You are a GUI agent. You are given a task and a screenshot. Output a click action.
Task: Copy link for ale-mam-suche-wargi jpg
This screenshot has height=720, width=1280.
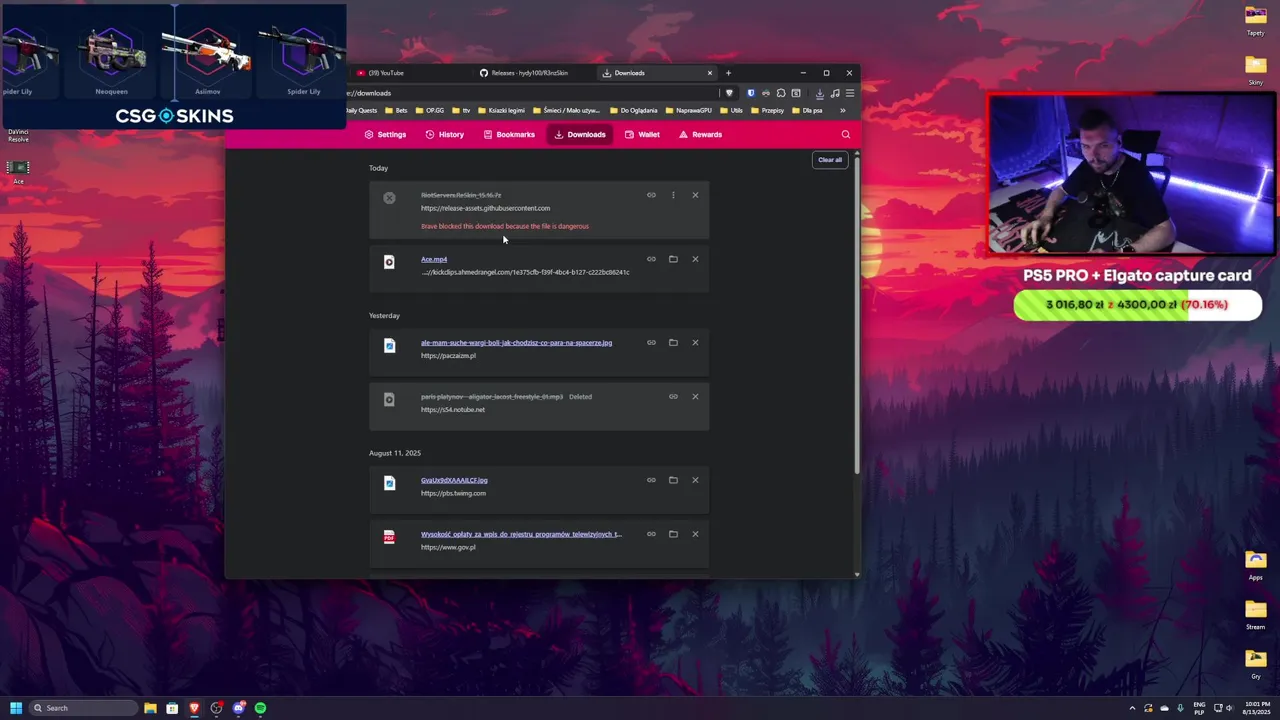651,342
